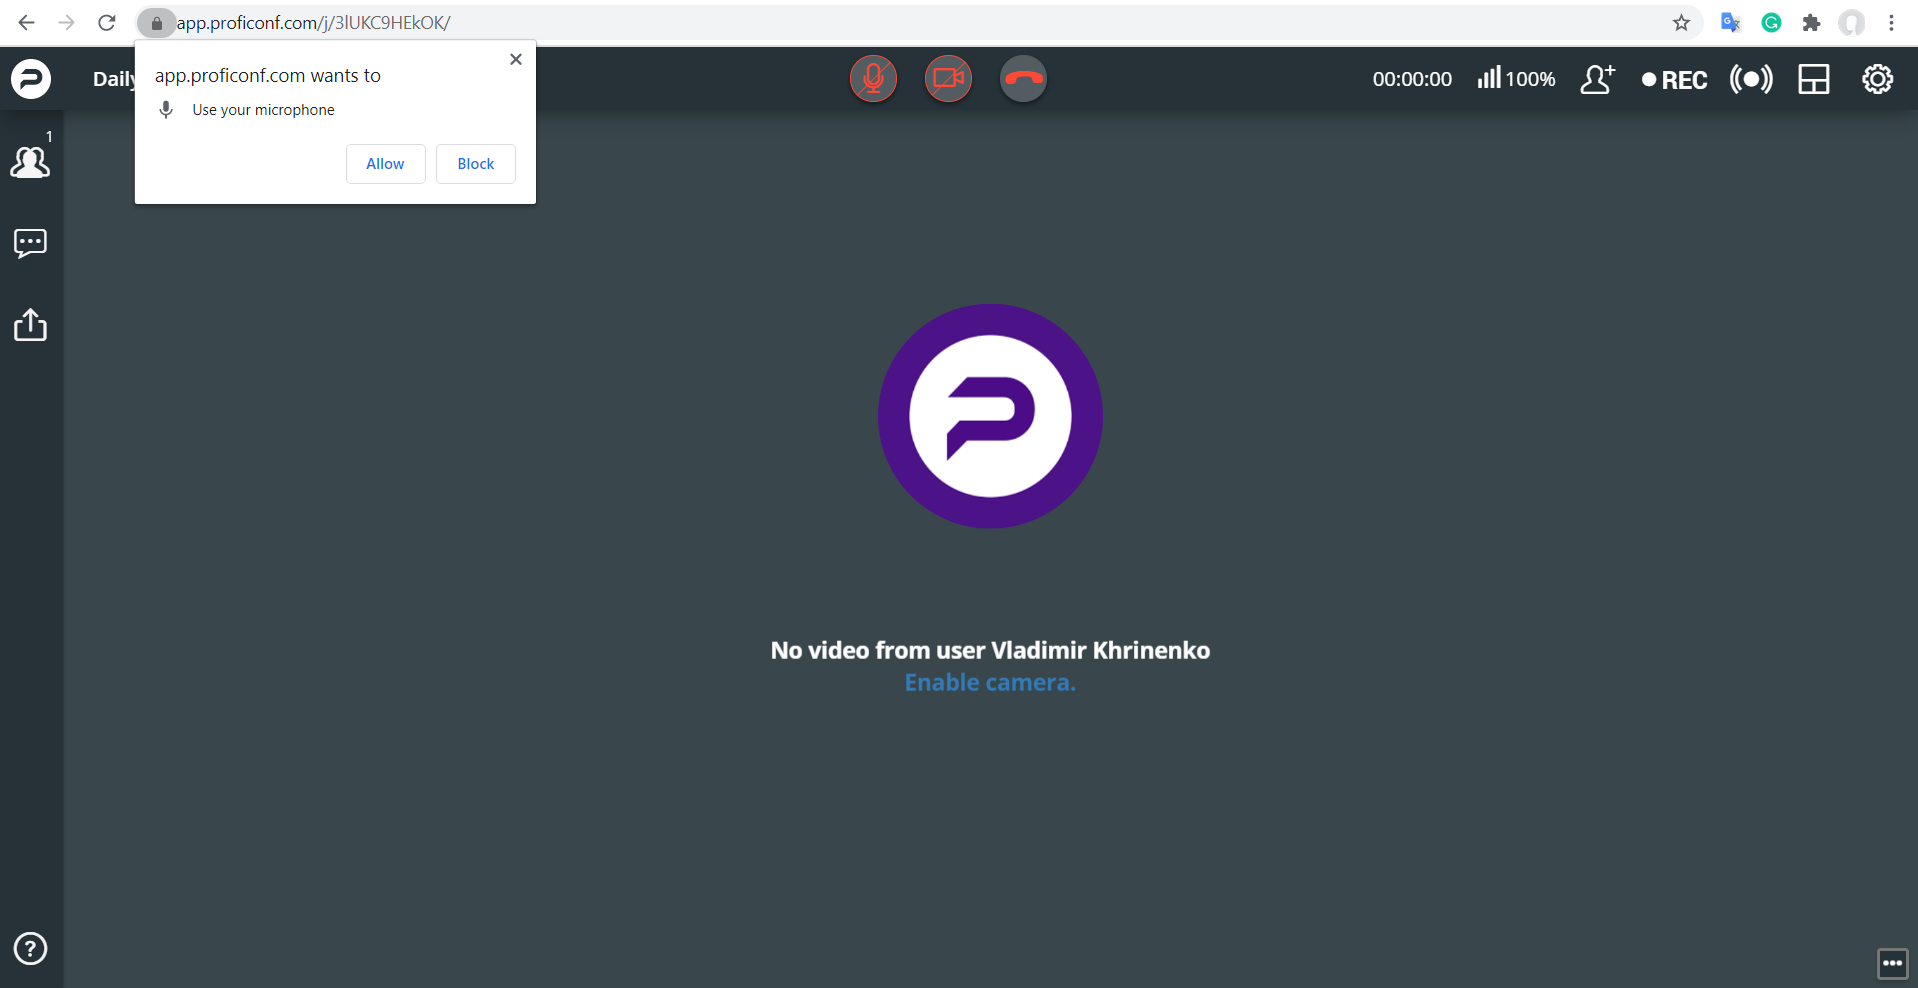Allow microphone access in permission popup
Viewport: 1918px width, 988px height.
click(385, 164)
